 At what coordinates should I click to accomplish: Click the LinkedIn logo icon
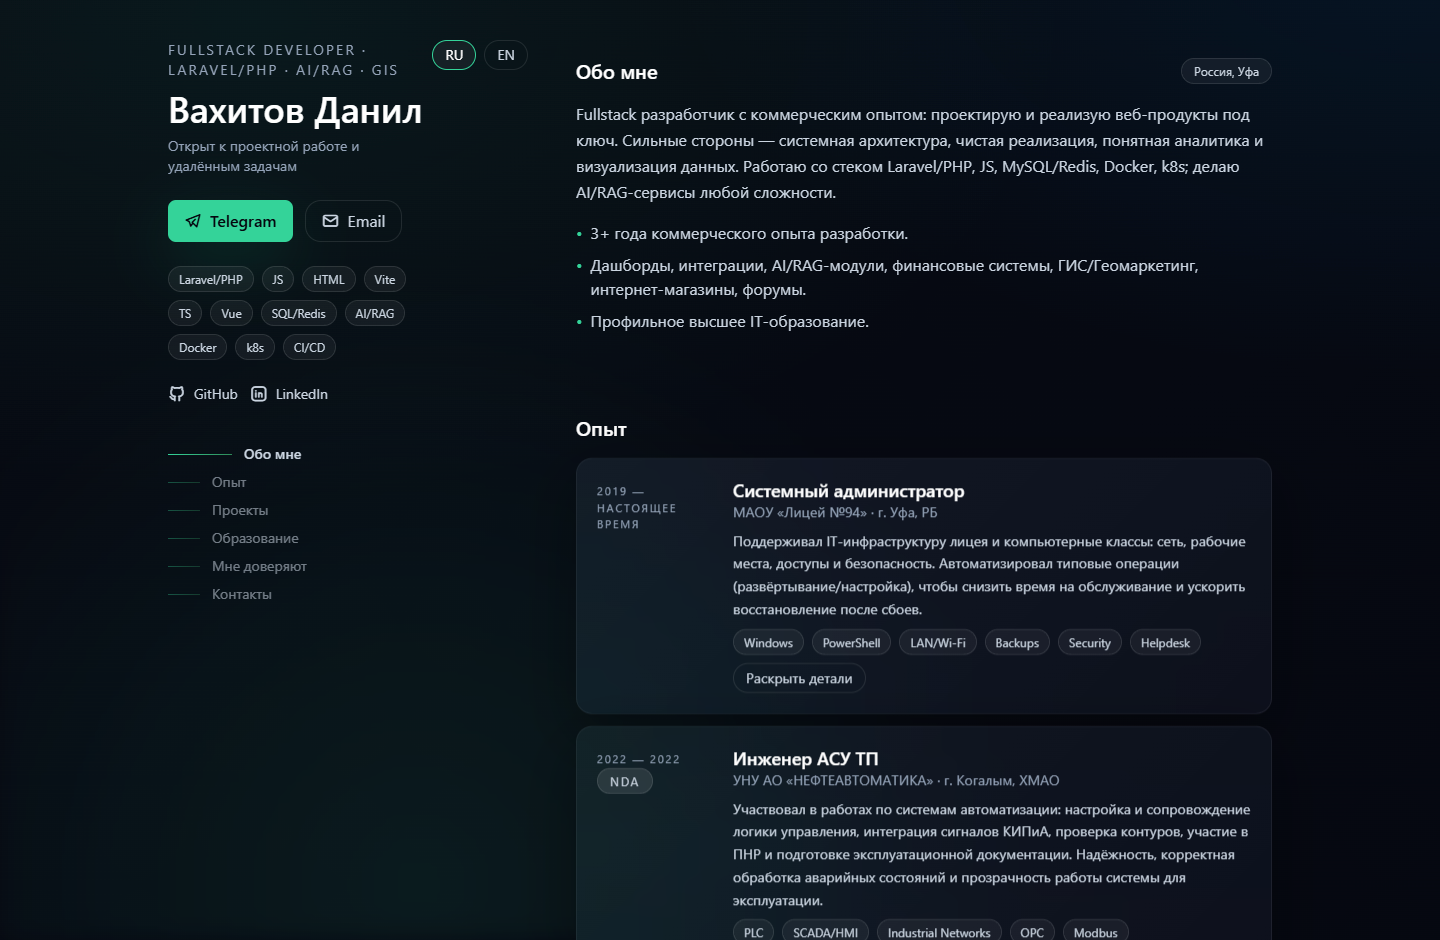coord(259,394)
